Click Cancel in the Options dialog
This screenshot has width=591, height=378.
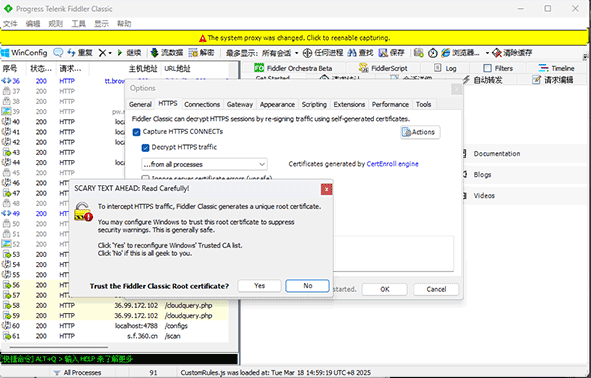point(436,289)
